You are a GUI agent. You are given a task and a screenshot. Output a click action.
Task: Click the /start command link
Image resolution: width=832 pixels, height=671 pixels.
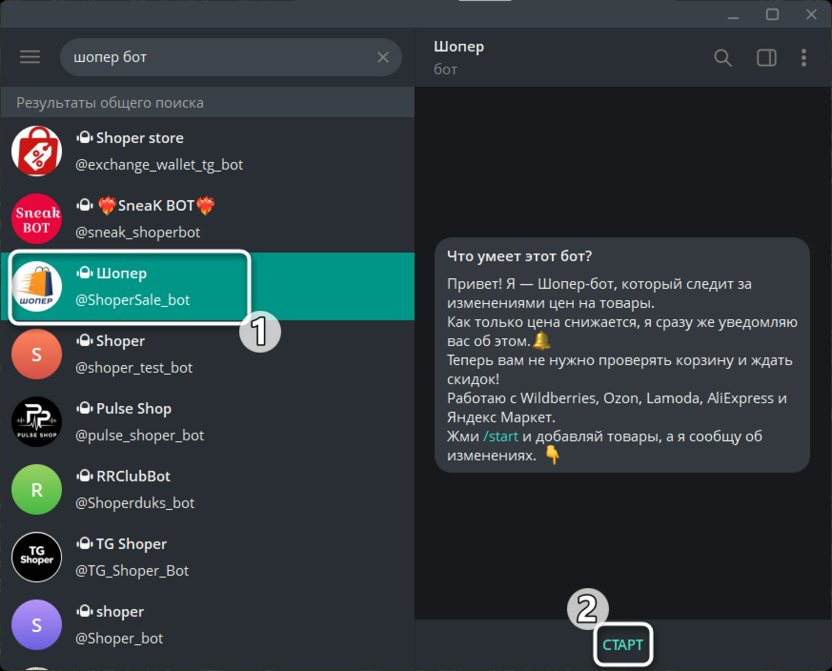tap(500, 437)
